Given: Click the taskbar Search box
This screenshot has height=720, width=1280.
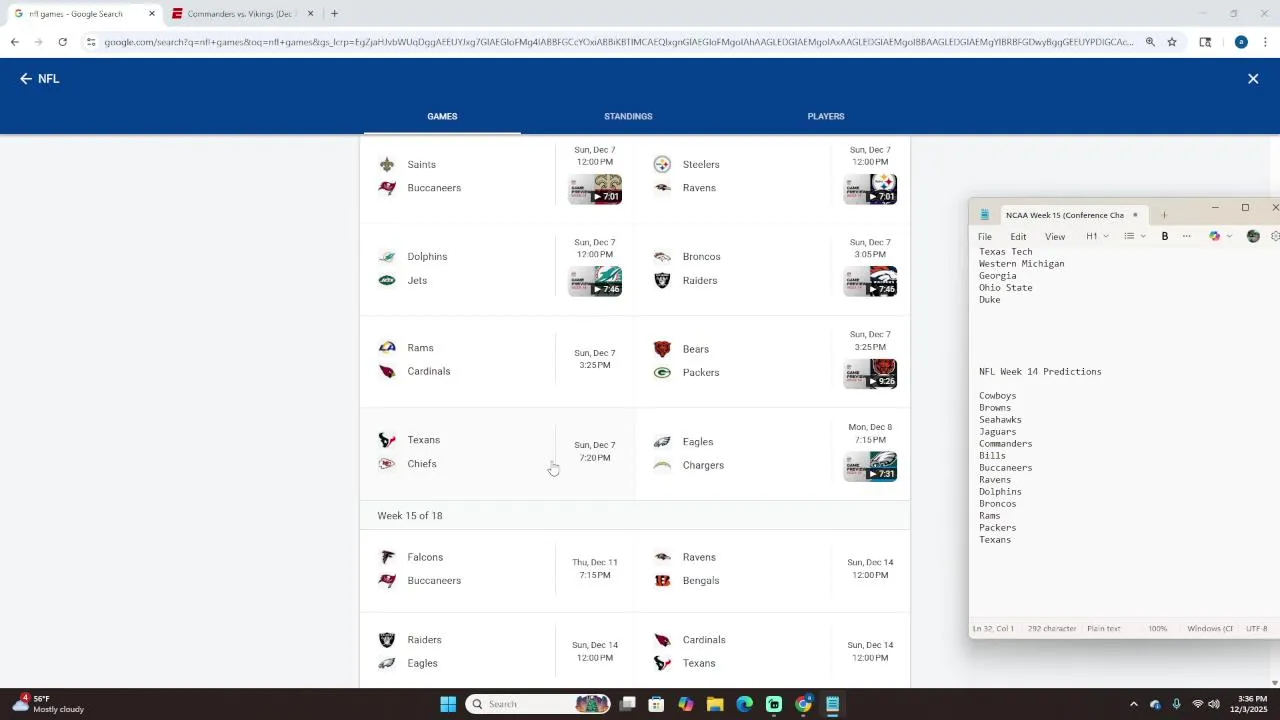Looking at the screenshot, I should click(x=538, y=704).
